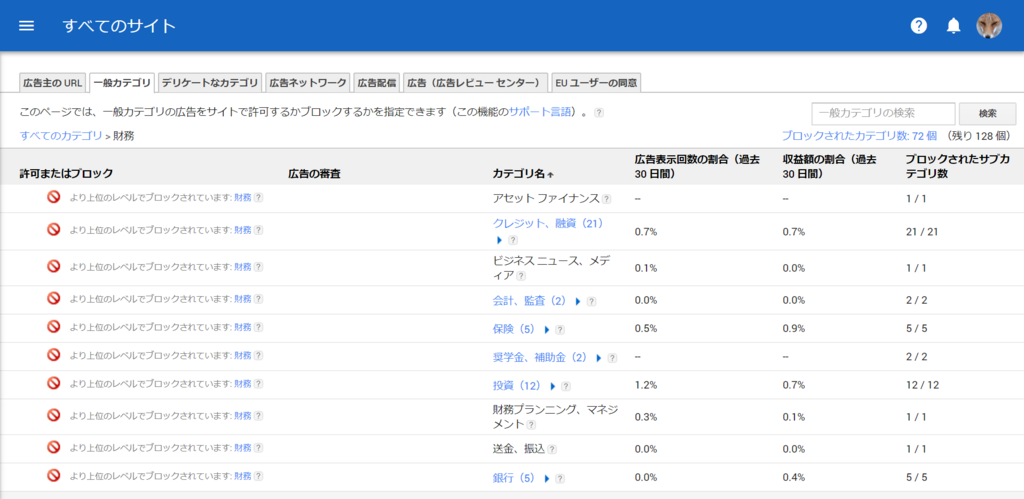The height and width of the screenshot is (499, 1024).
Task: Open EU ユーザーの同意 tab
Action: click(x=596, y=83)
